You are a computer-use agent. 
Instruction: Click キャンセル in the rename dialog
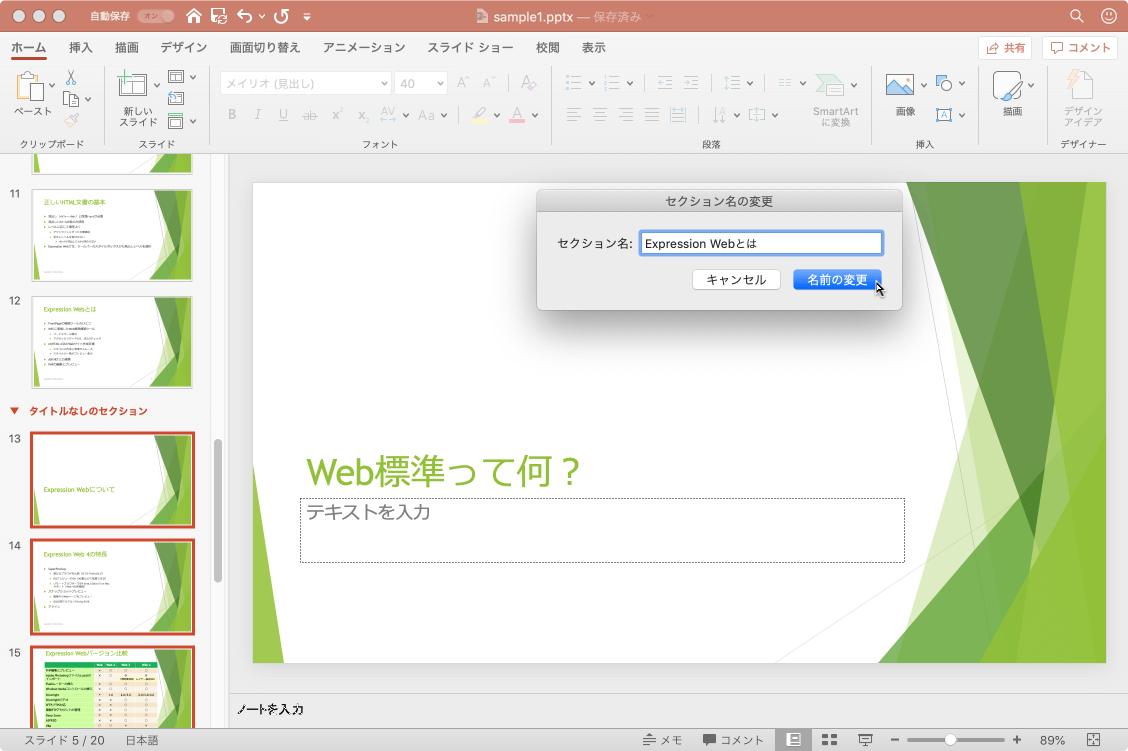click(x=736, y=280)
